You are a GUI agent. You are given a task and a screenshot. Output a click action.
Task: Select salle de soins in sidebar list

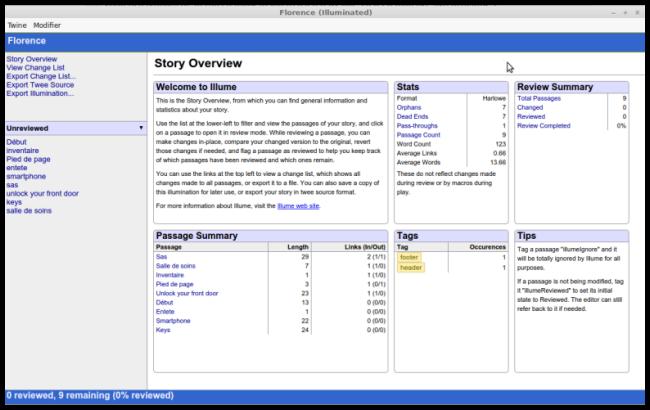point(29,211)
